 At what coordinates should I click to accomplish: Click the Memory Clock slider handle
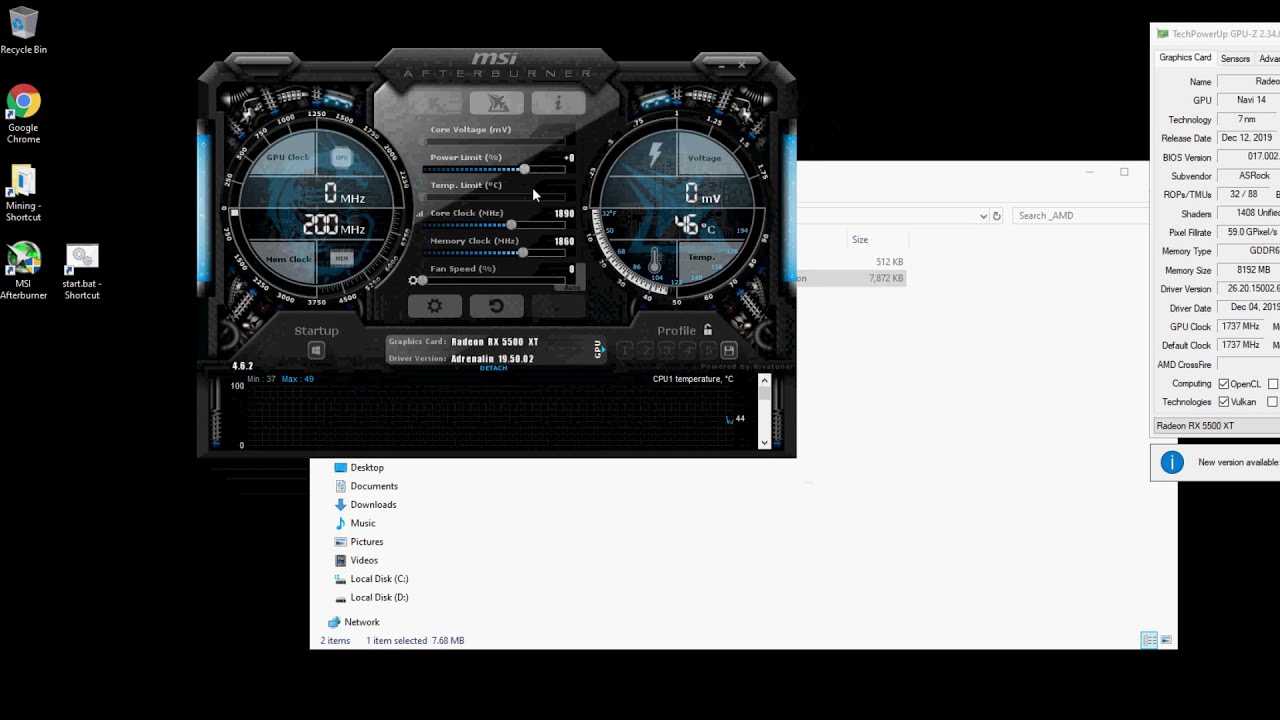(522, 253)
